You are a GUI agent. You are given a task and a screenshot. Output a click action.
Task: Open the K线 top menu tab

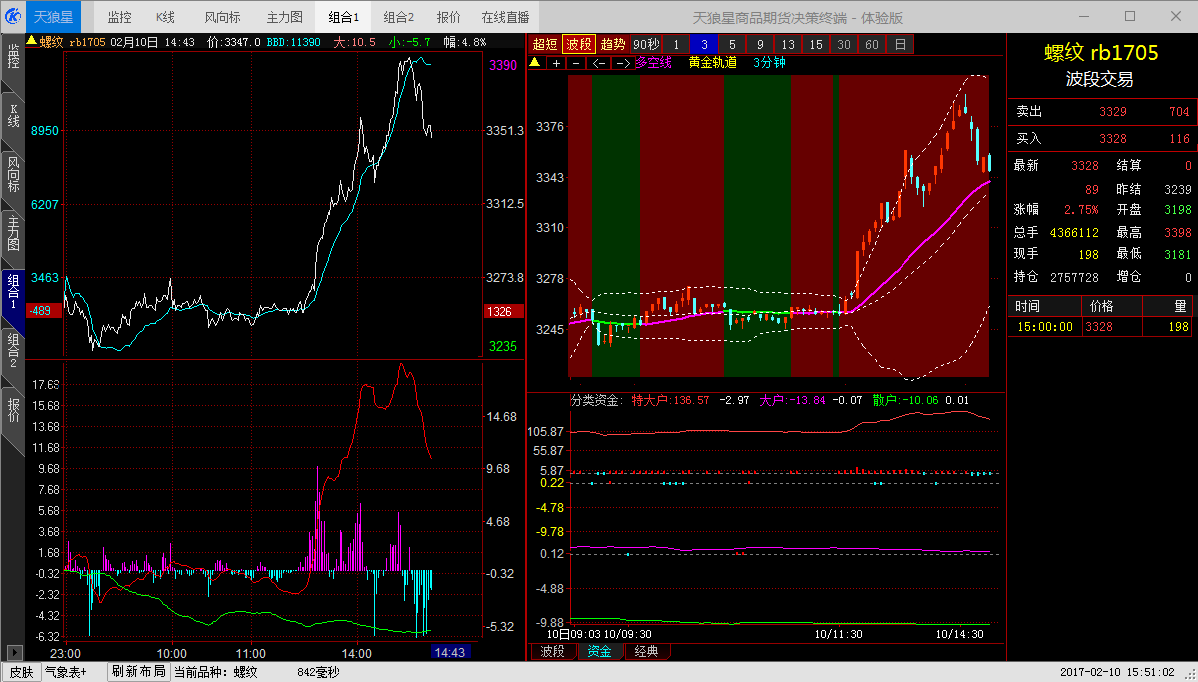tap(165, 17)
